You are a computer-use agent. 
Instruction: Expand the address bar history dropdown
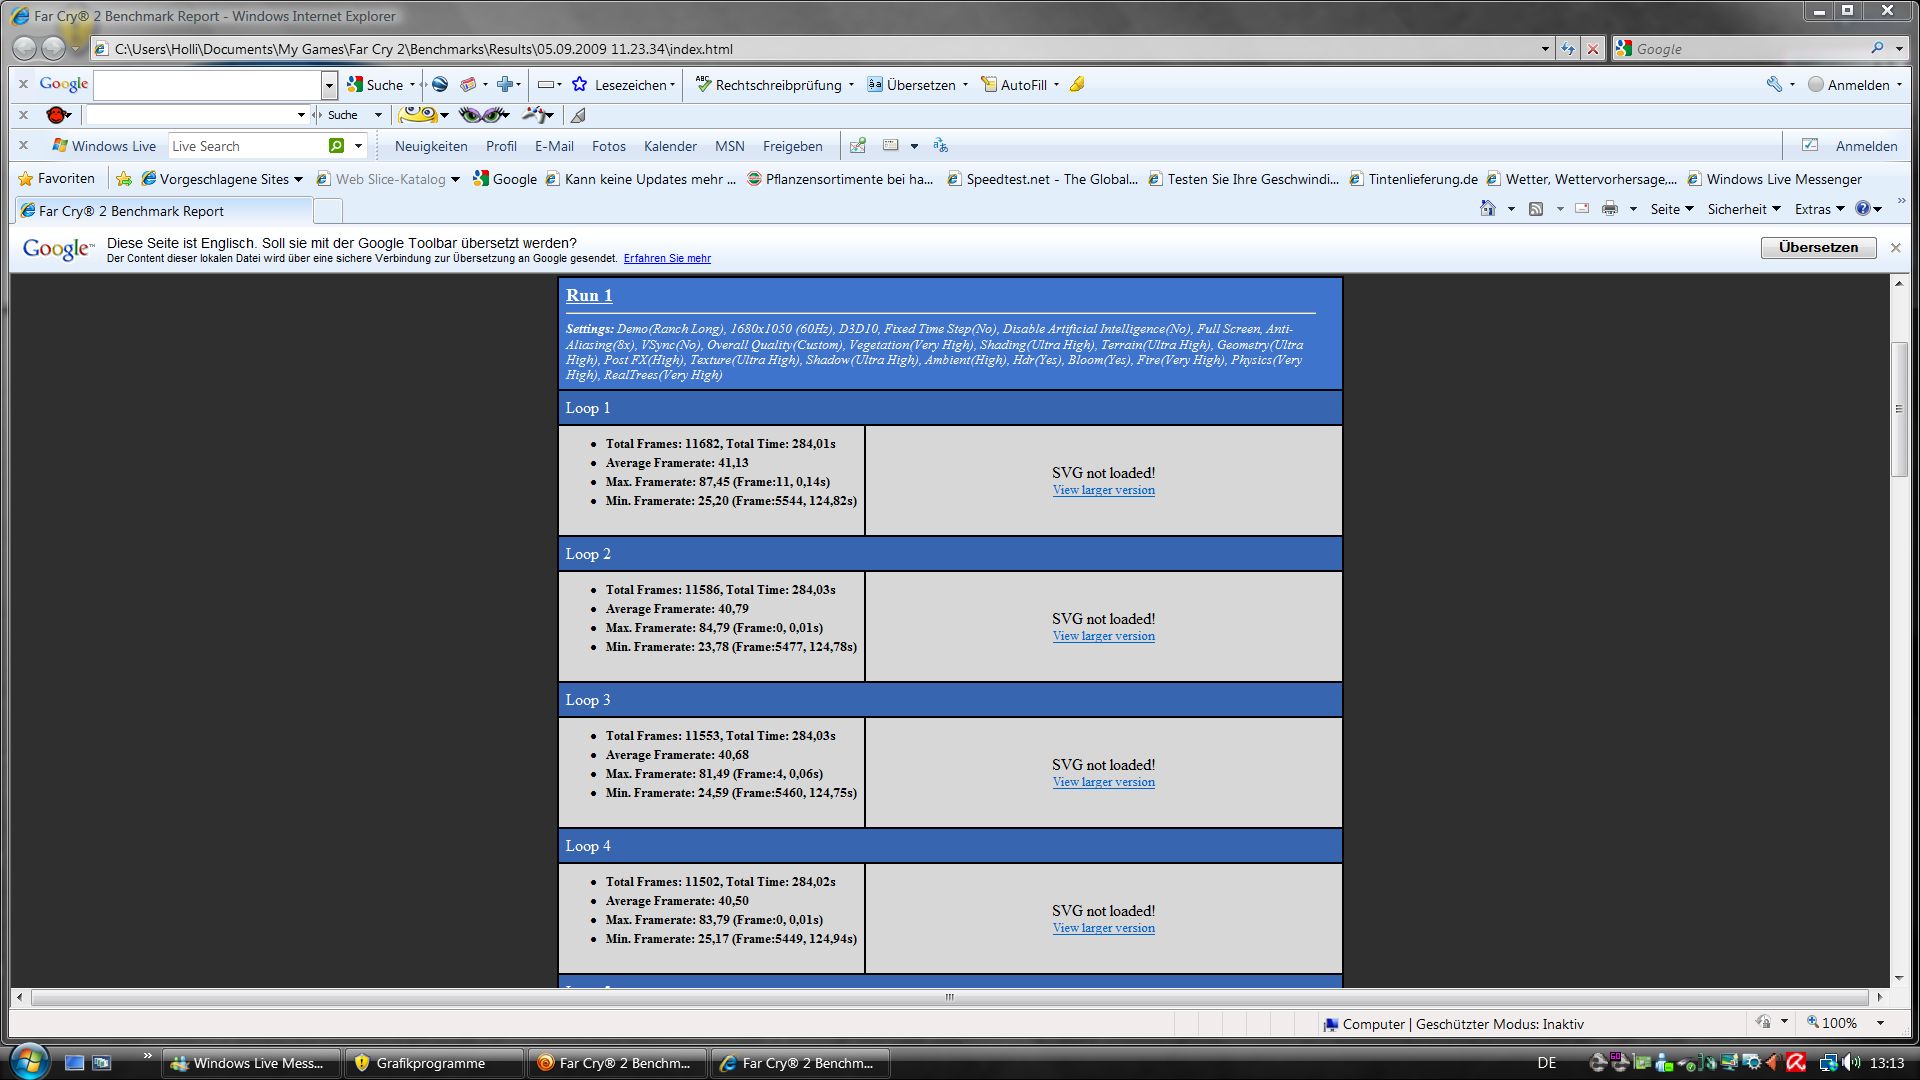pyautogui.click(x=1545, y=48)
